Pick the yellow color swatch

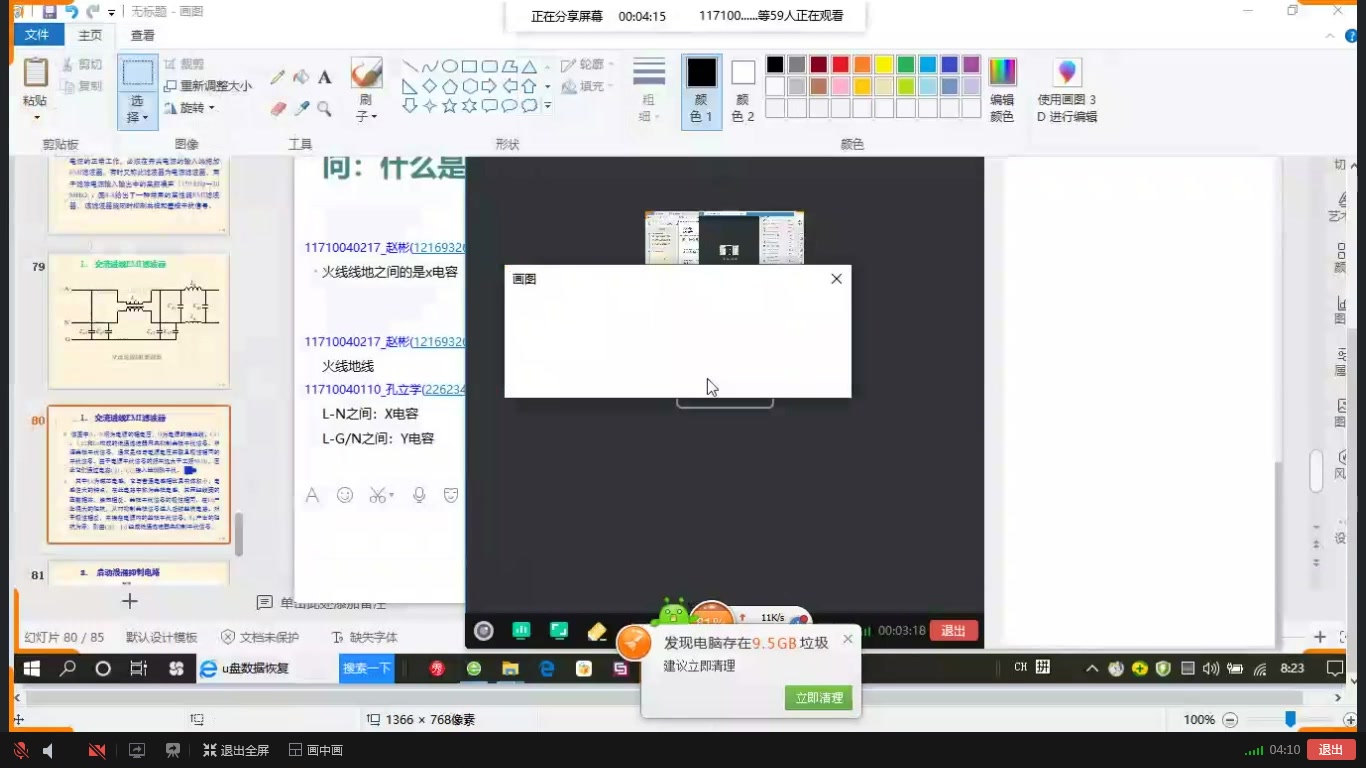(884, 65)
